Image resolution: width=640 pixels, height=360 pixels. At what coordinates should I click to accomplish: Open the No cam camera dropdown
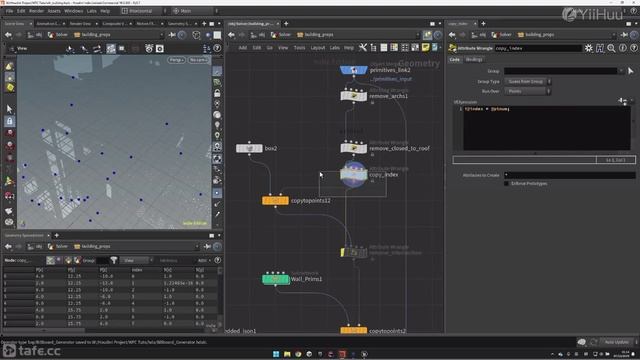[x=198, y=60]
